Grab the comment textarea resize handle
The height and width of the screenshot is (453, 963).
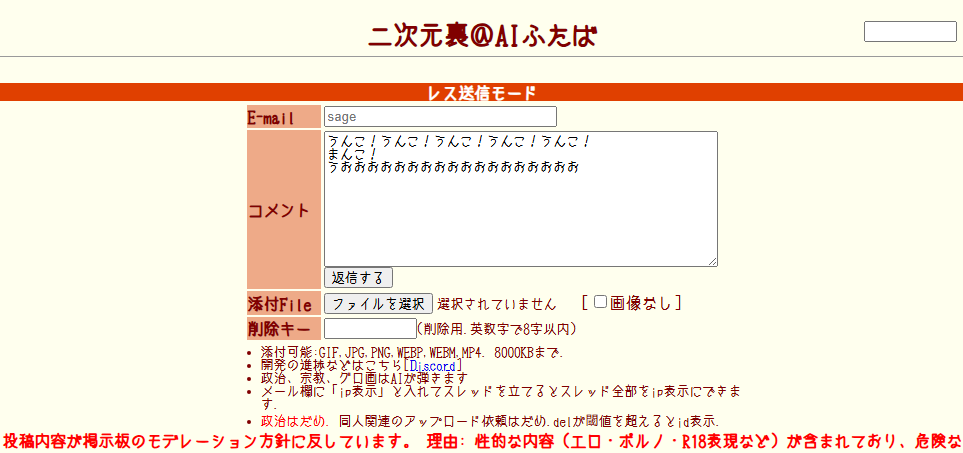(712, 261)
